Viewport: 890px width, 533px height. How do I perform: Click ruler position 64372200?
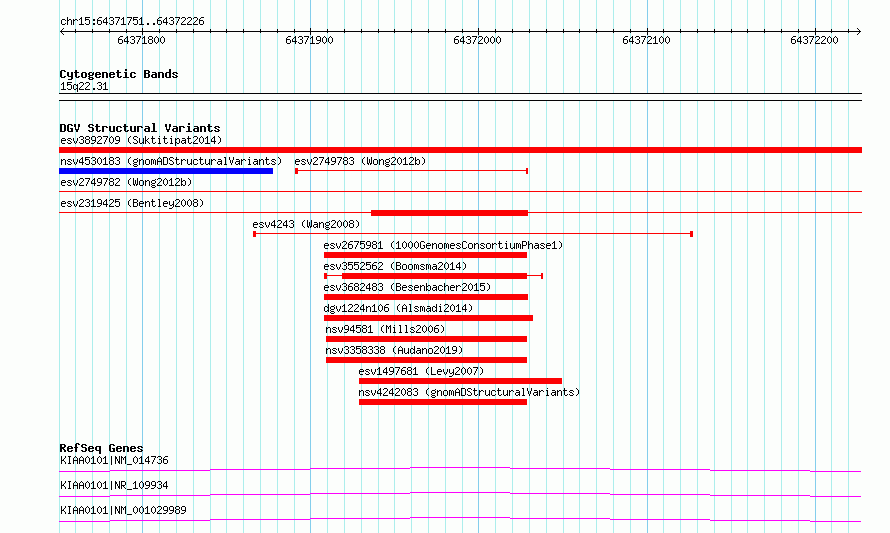click(x=814, y=40)
